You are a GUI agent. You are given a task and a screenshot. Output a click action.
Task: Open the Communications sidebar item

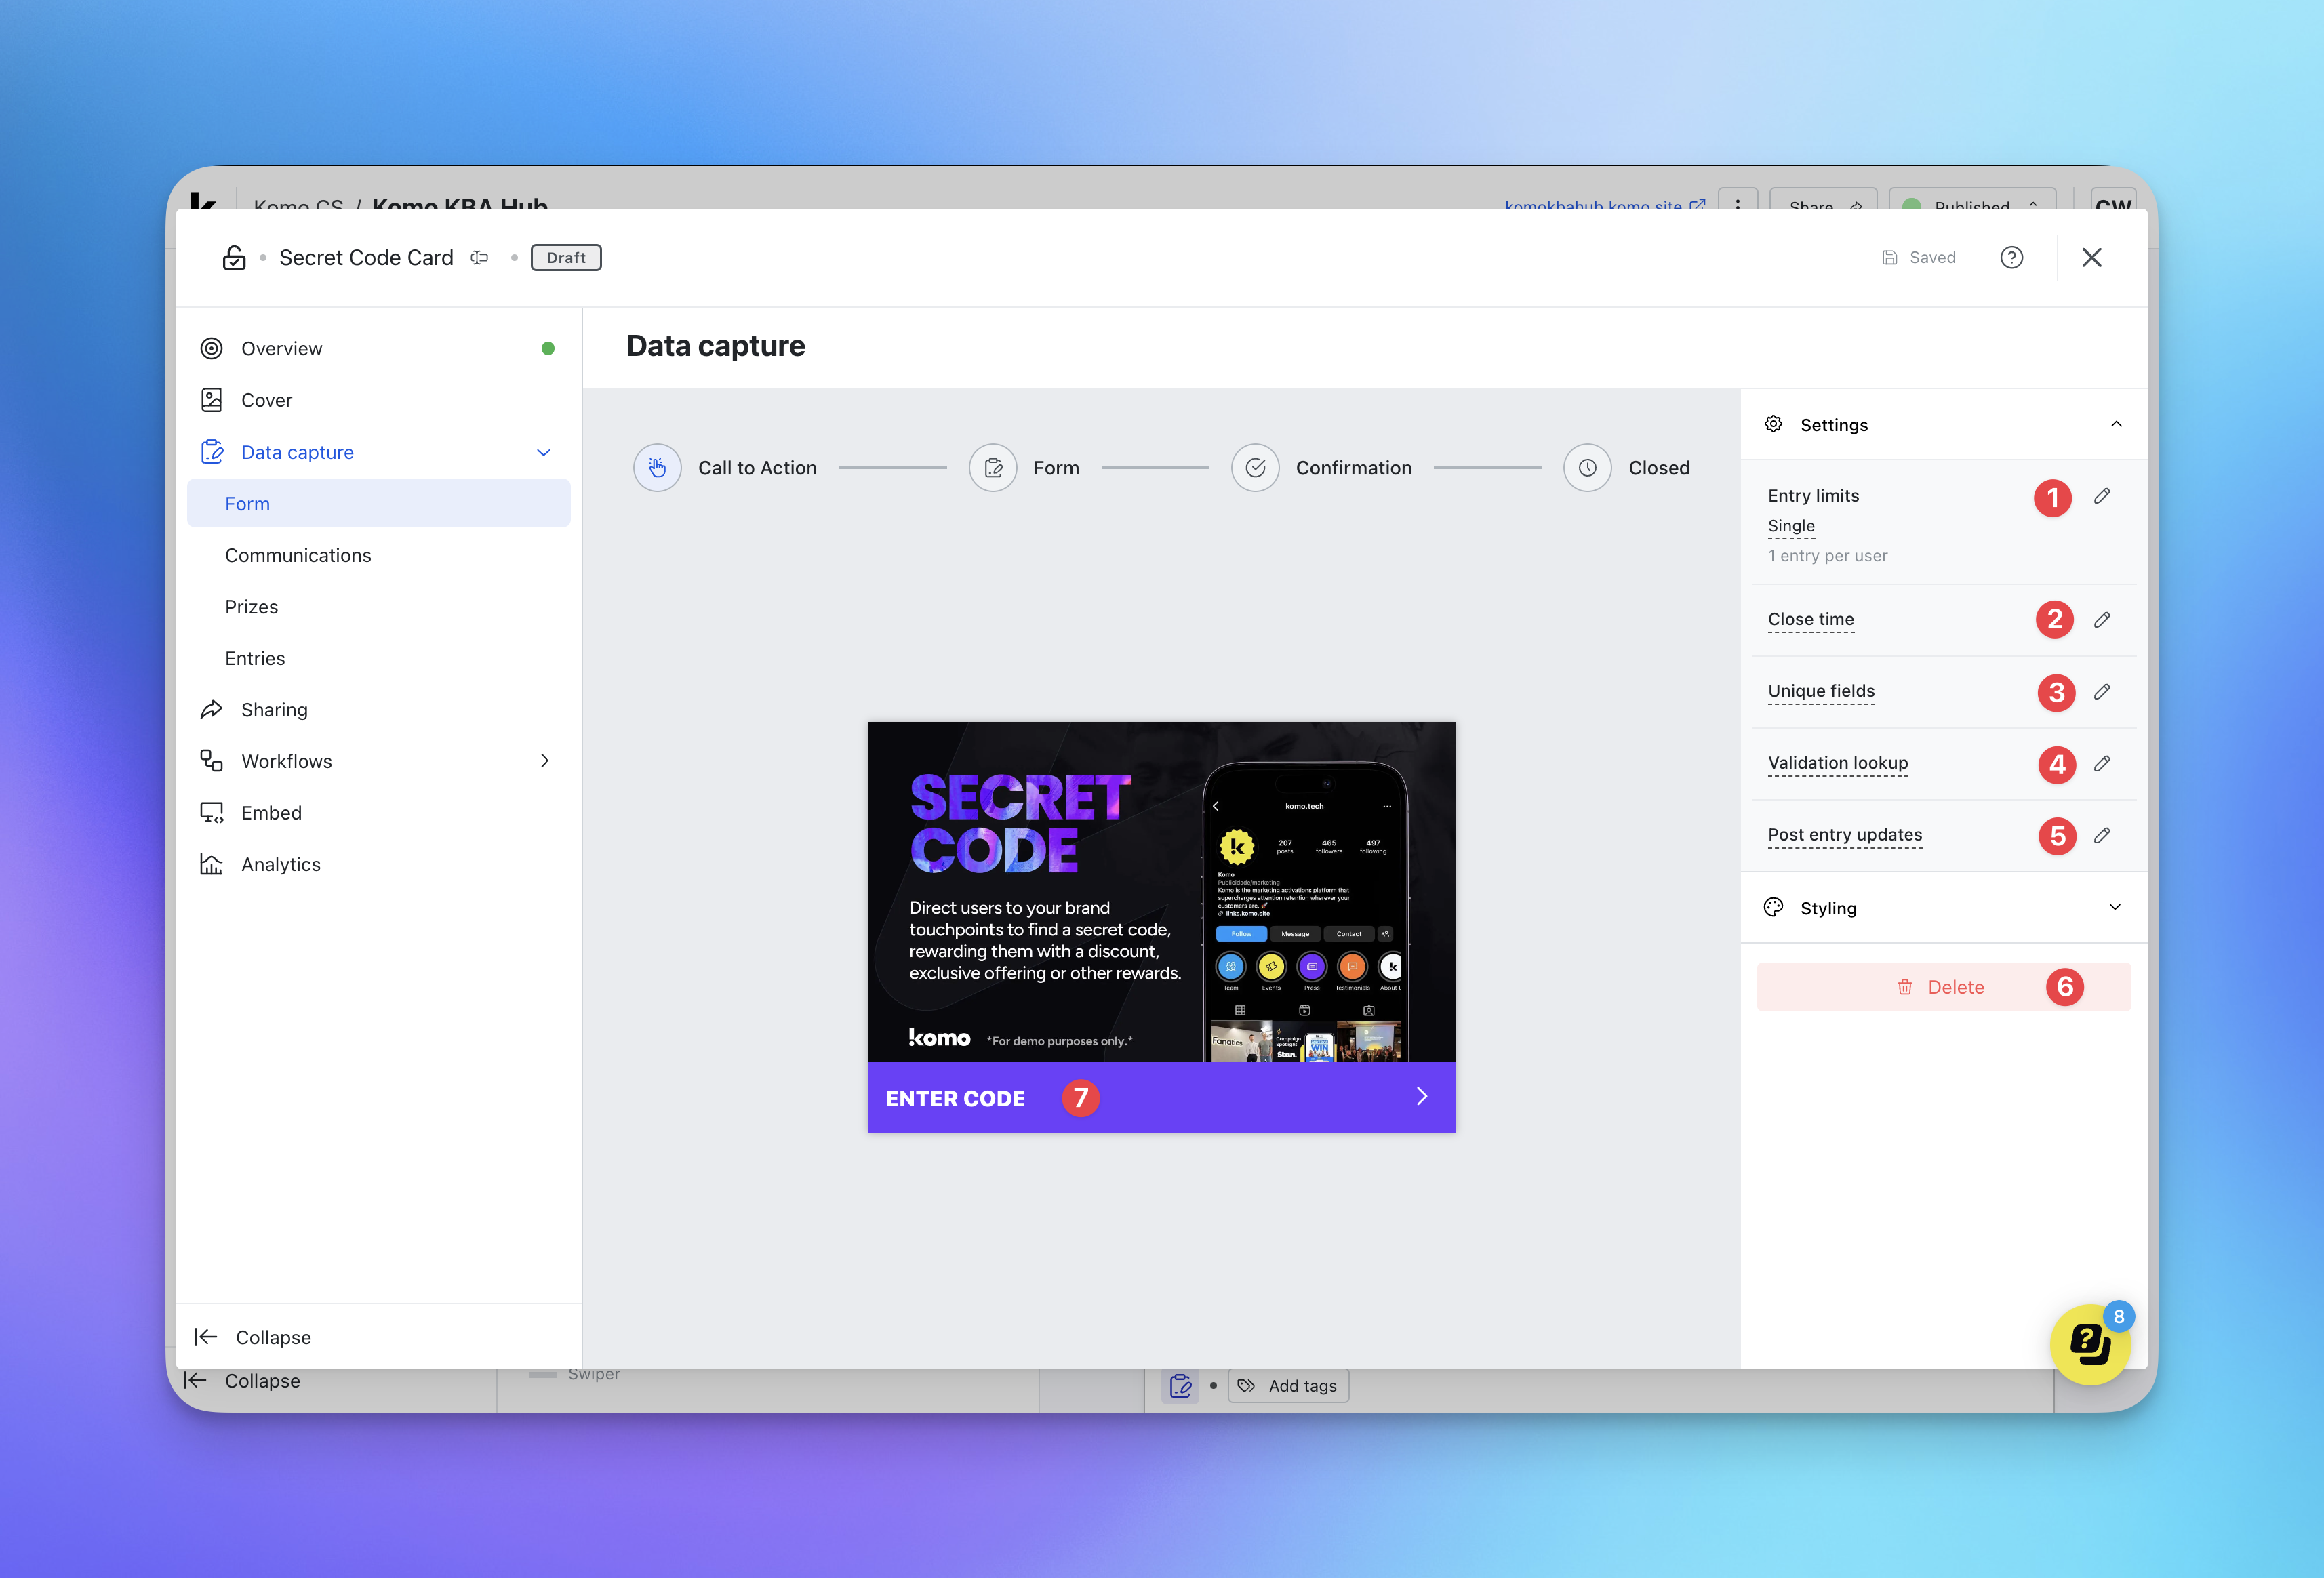(x=298, y=555)
